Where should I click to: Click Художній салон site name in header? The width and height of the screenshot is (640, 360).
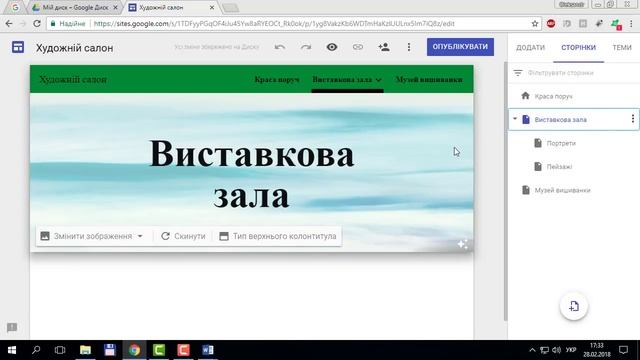pos(73,80)
